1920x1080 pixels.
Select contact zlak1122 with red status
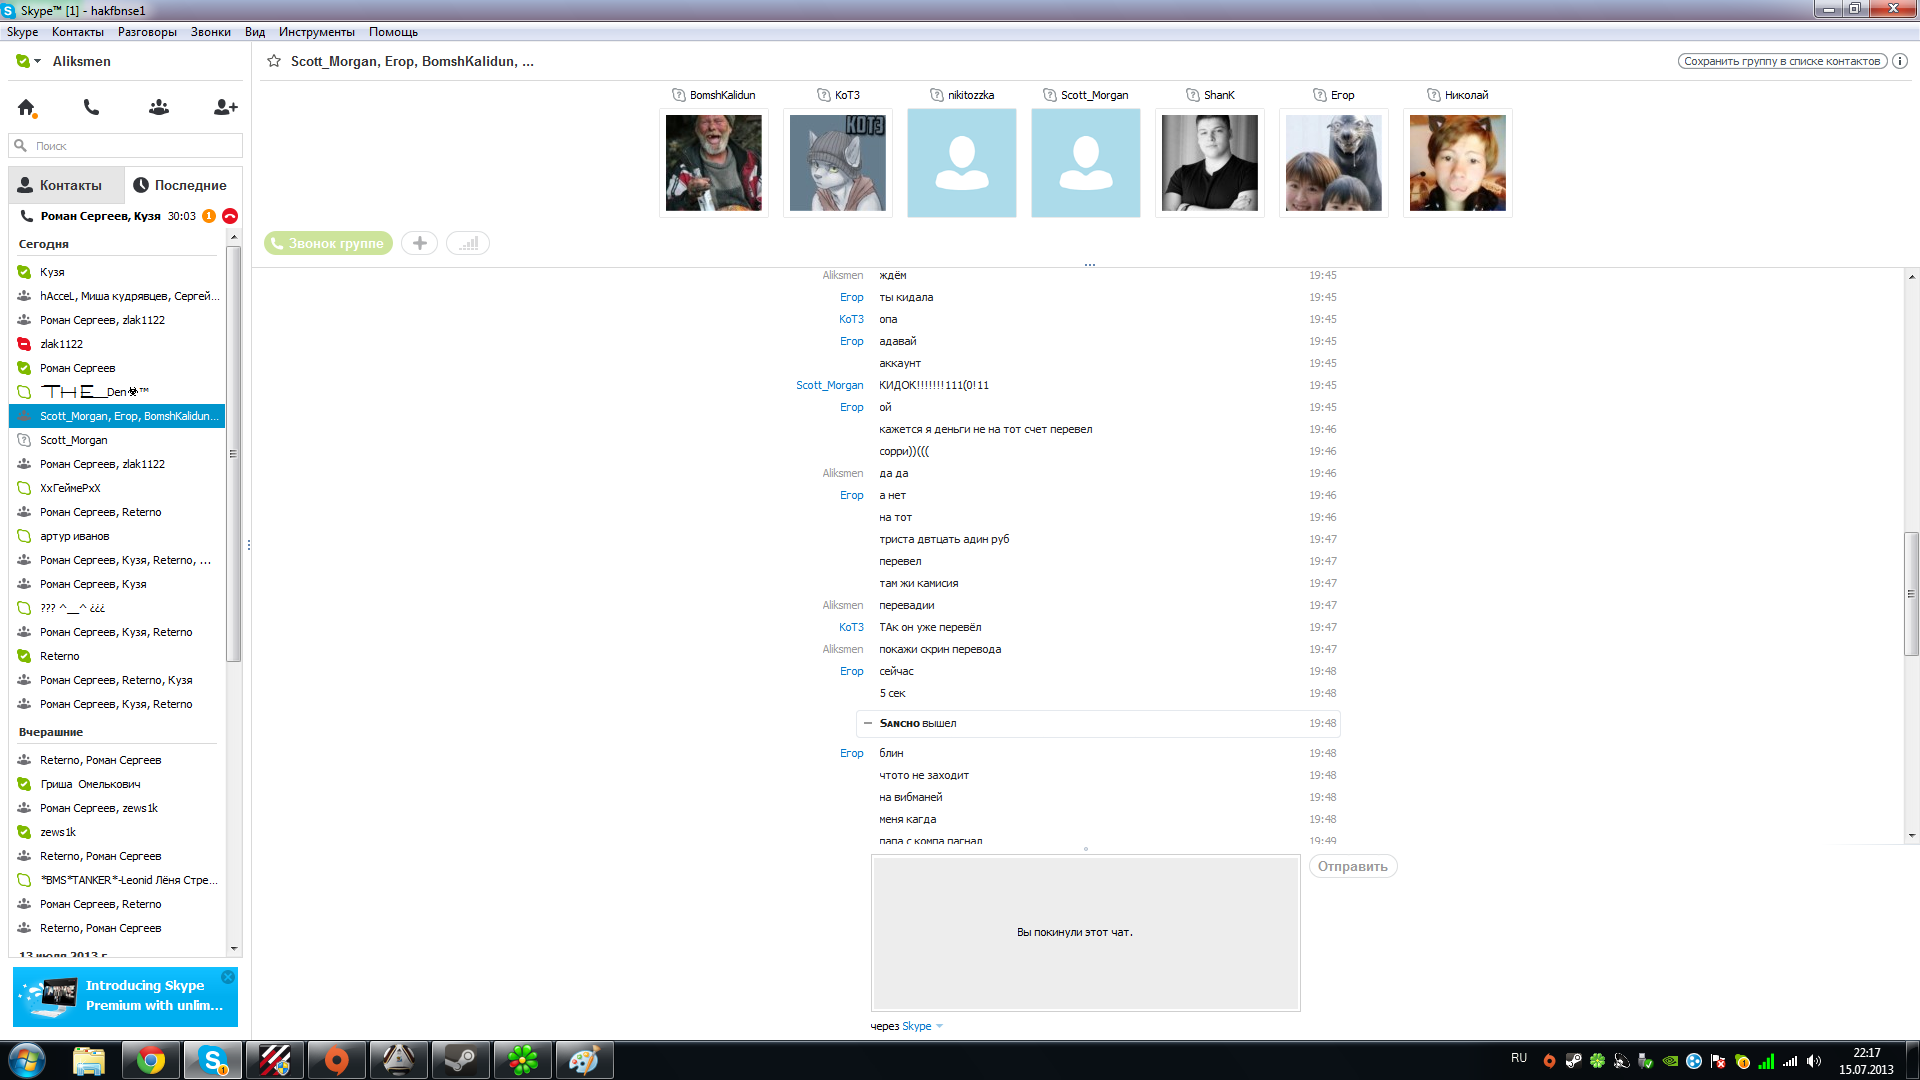(x=117, y=344)
